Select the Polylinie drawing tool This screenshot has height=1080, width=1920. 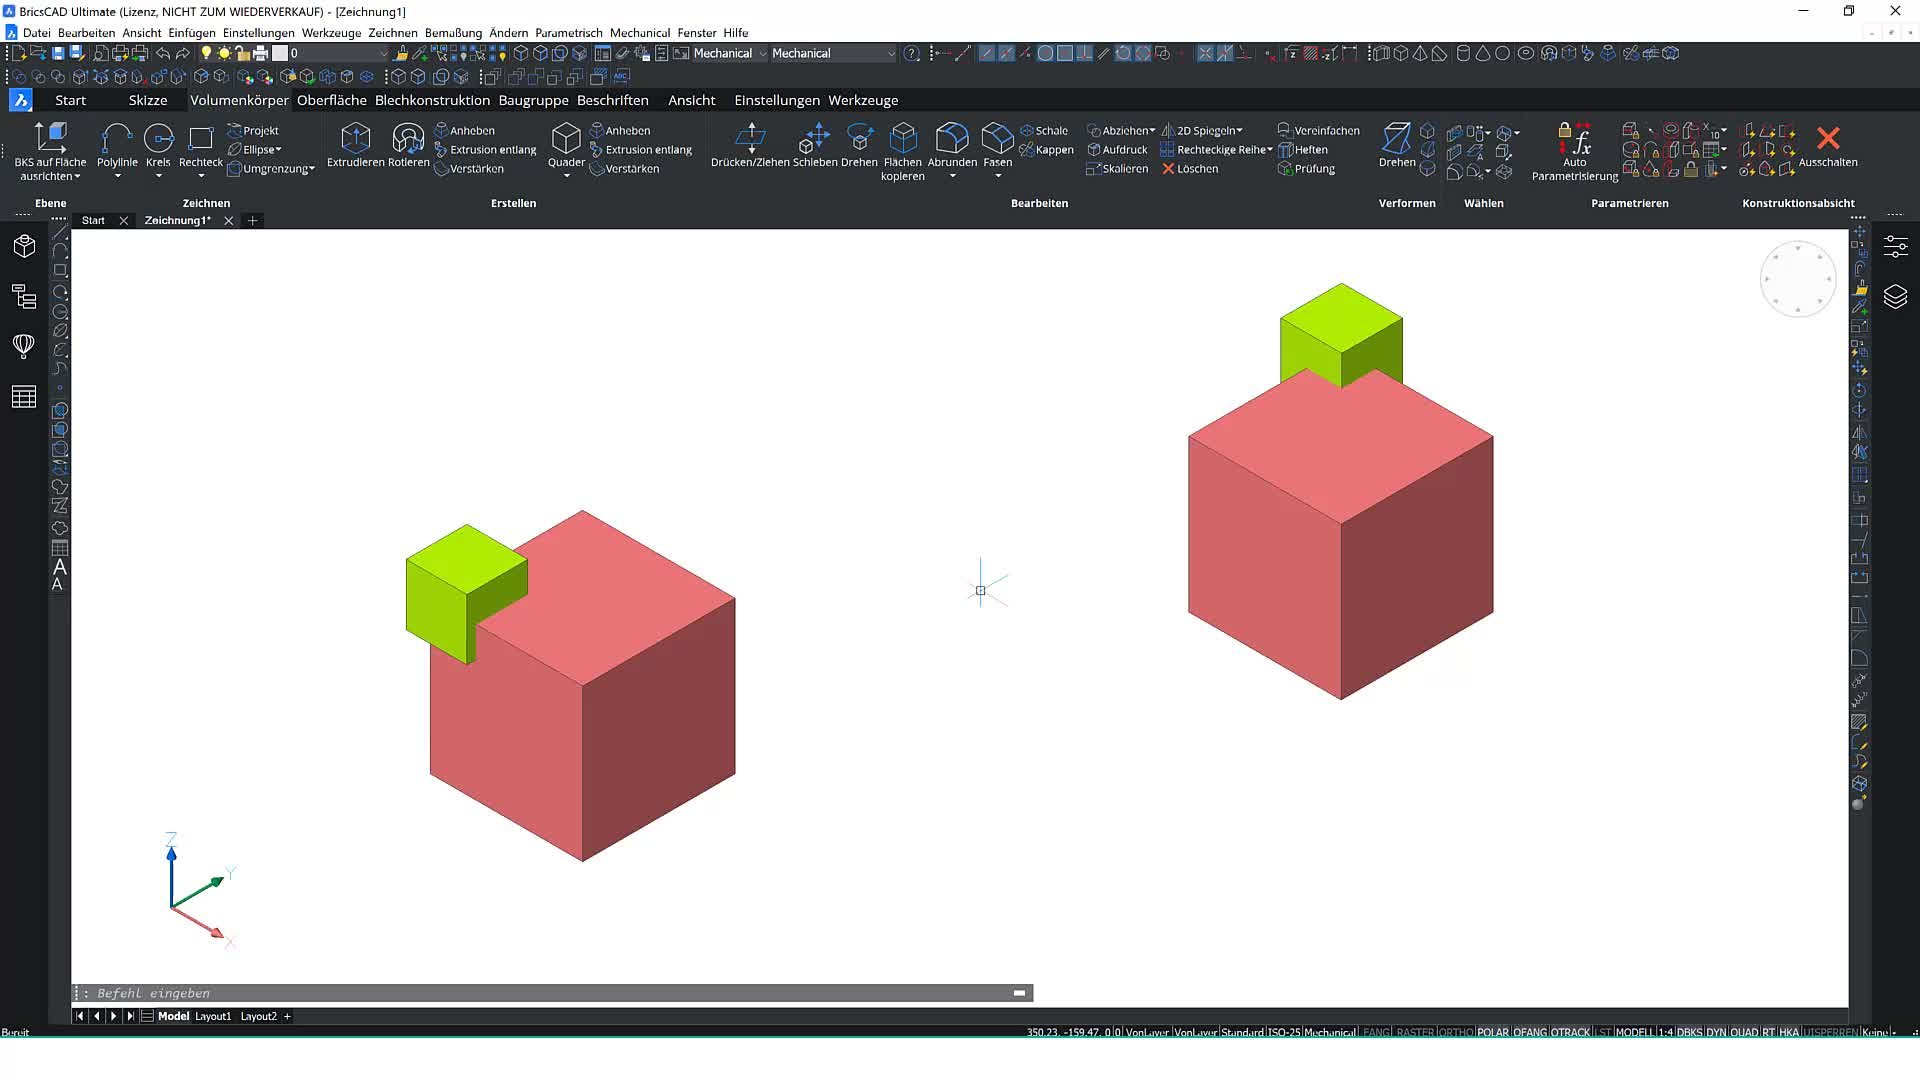[x=117, y=144]
